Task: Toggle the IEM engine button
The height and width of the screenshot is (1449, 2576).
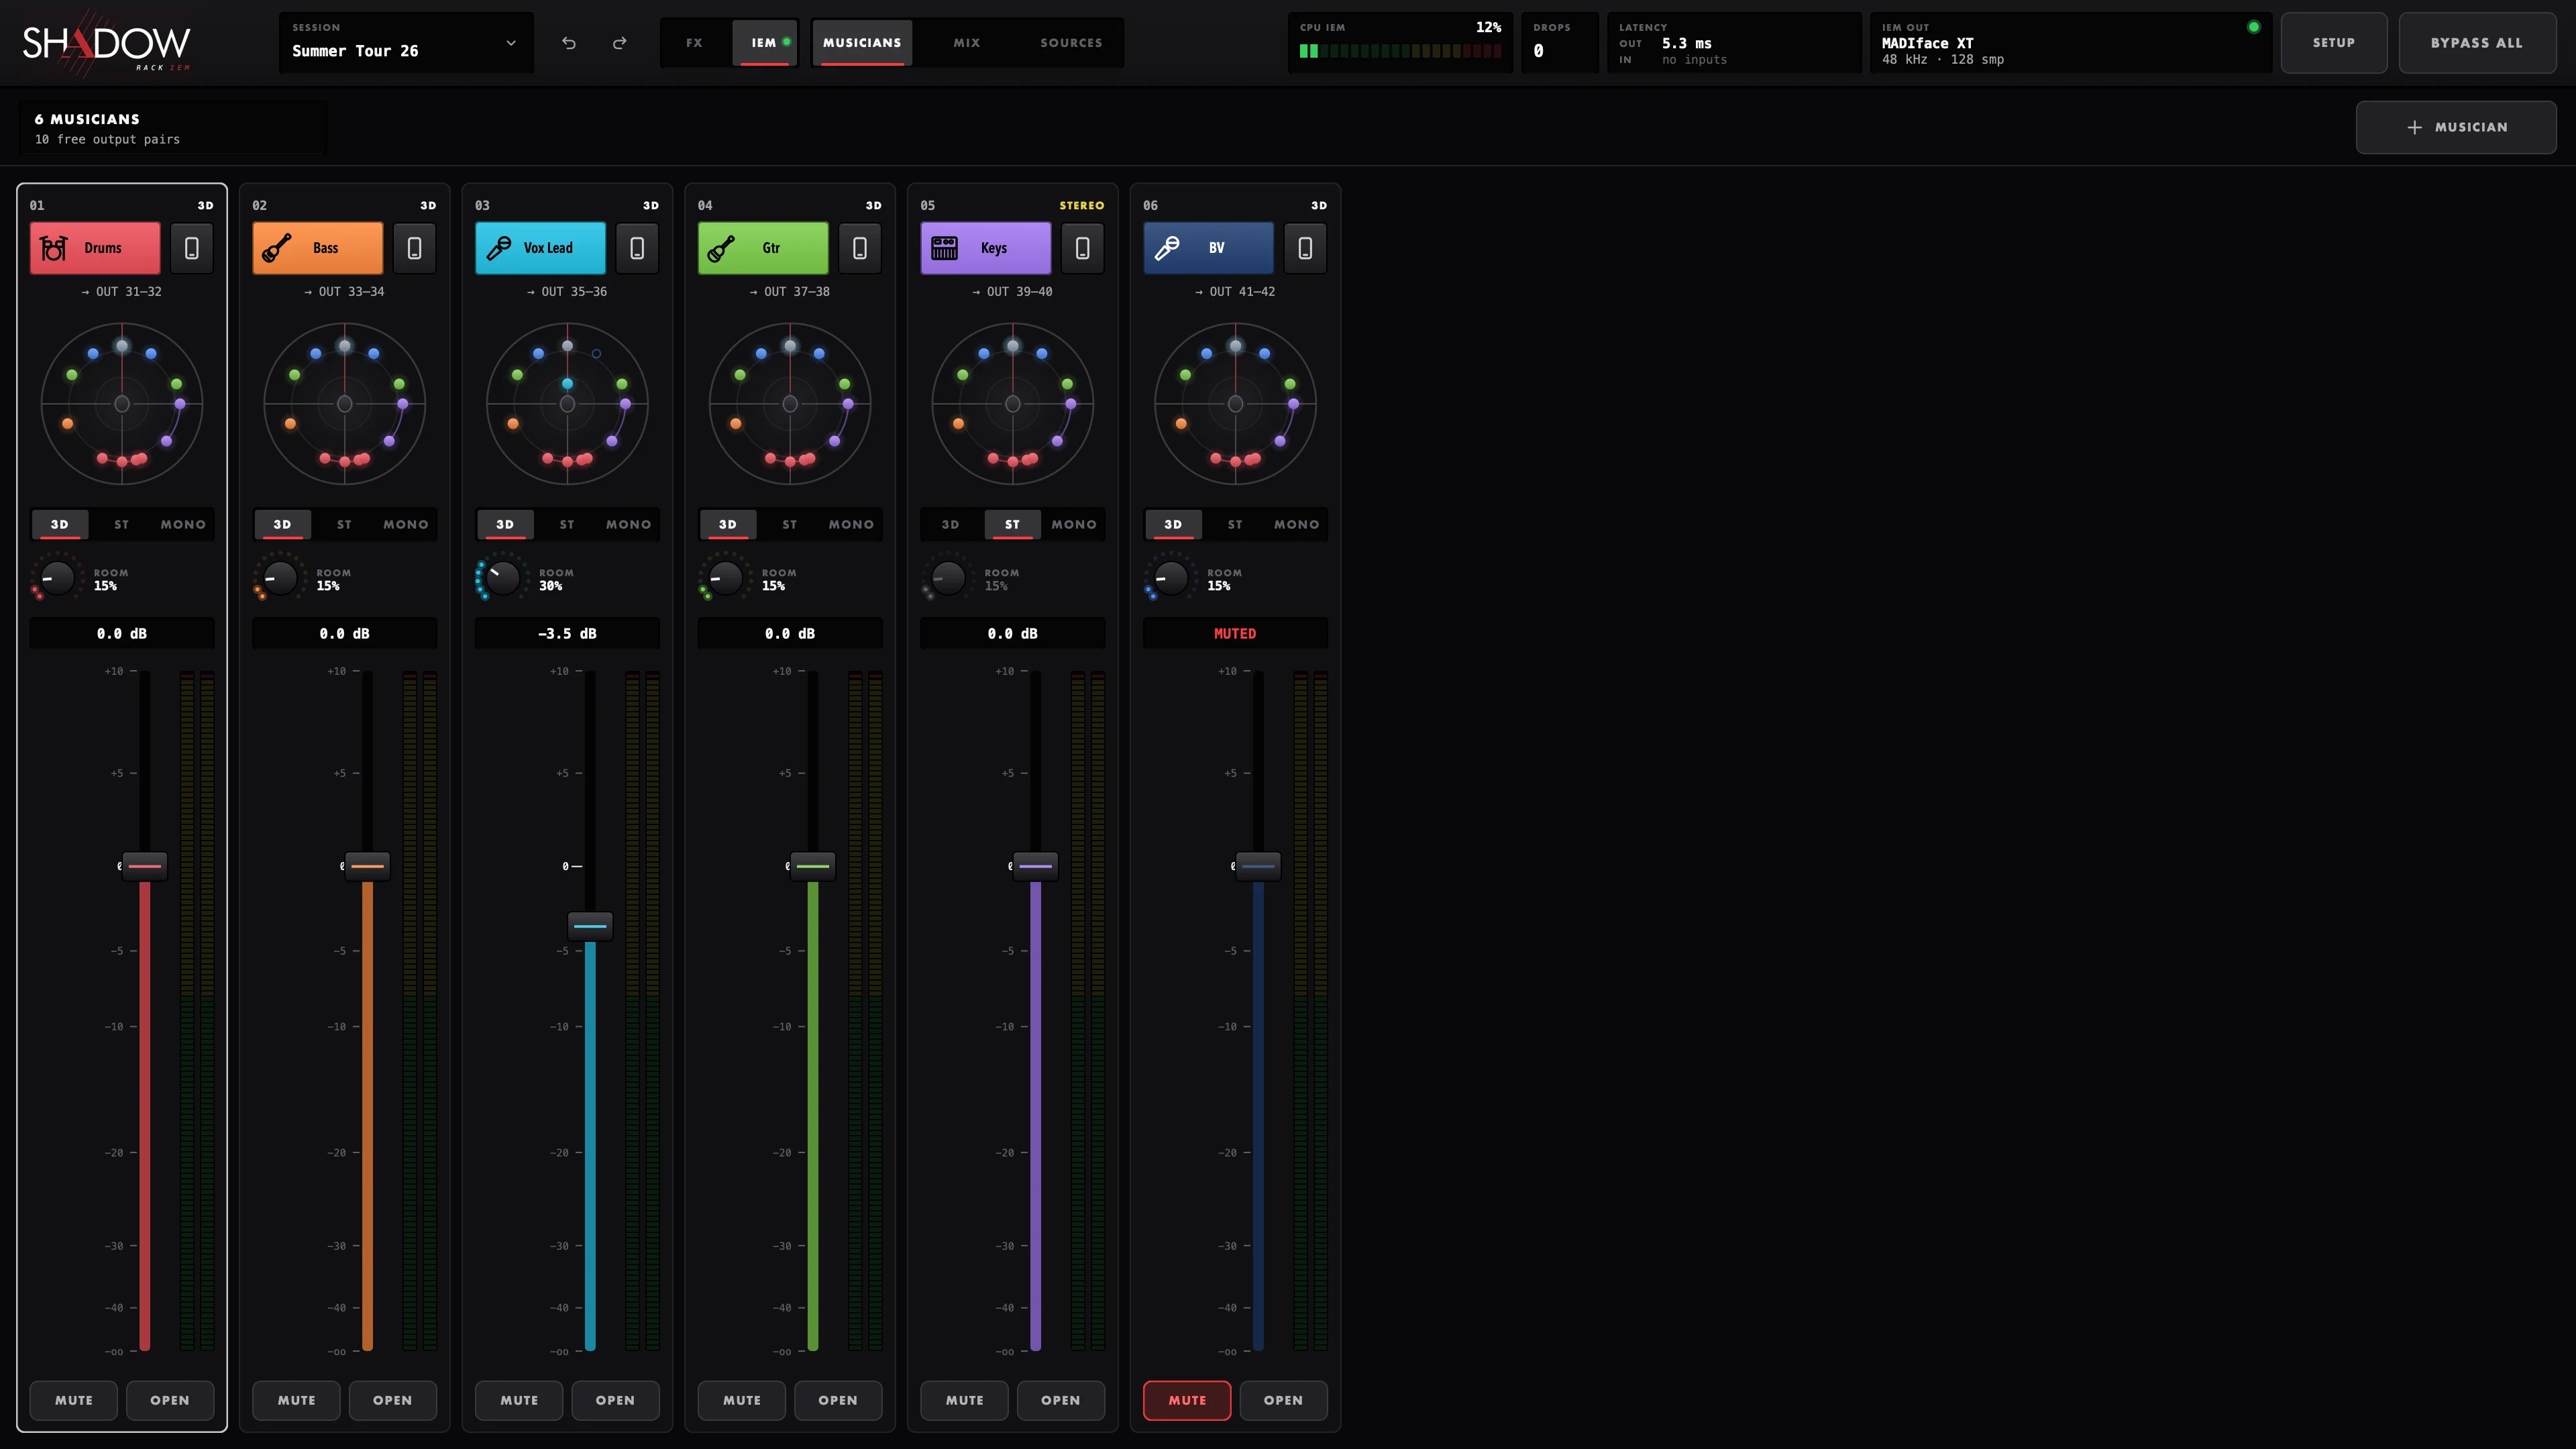Action: coord(766,43)
